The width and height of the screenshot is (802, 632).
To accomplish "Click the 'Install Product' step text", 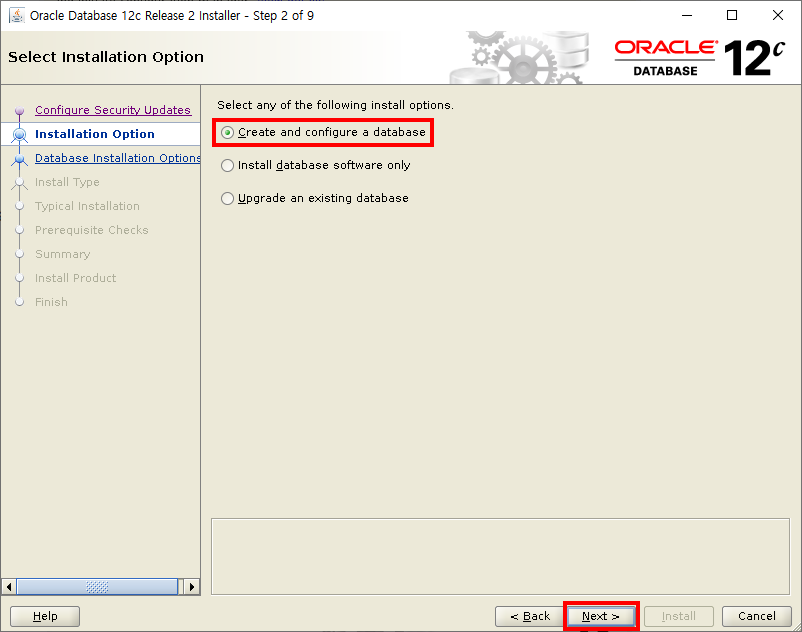I will click(x=75, y=278).
